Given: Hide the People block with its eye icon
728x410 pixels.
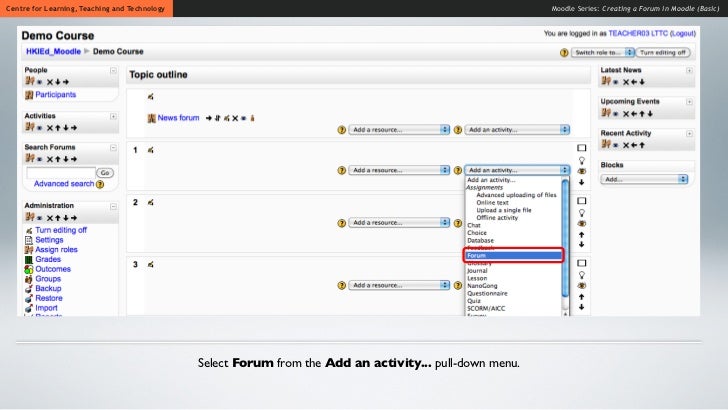Looking at the screenshot, I should 40,83.
